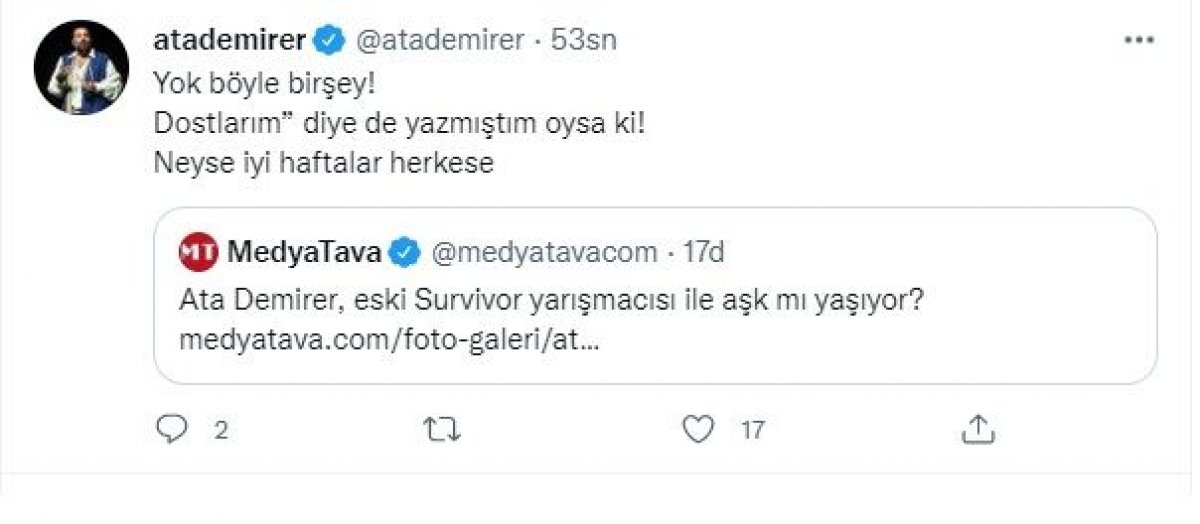Open the medyatava.com foto-galeri link
The image size is (1200, 524).
(389, 341)
